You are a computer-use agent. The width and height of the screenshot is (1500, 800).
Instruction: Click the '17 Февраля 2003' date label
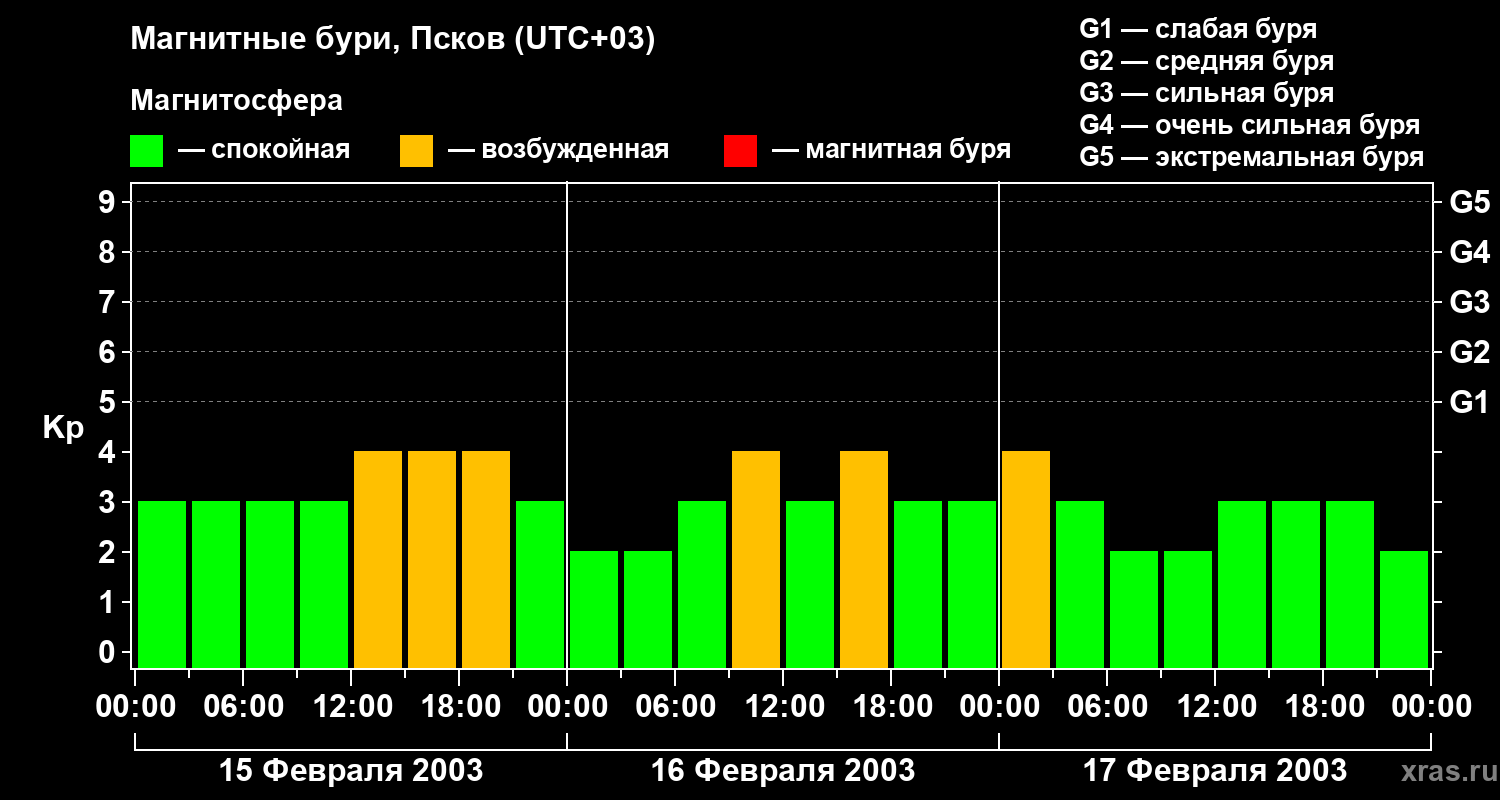click(x=1215, y=771)
